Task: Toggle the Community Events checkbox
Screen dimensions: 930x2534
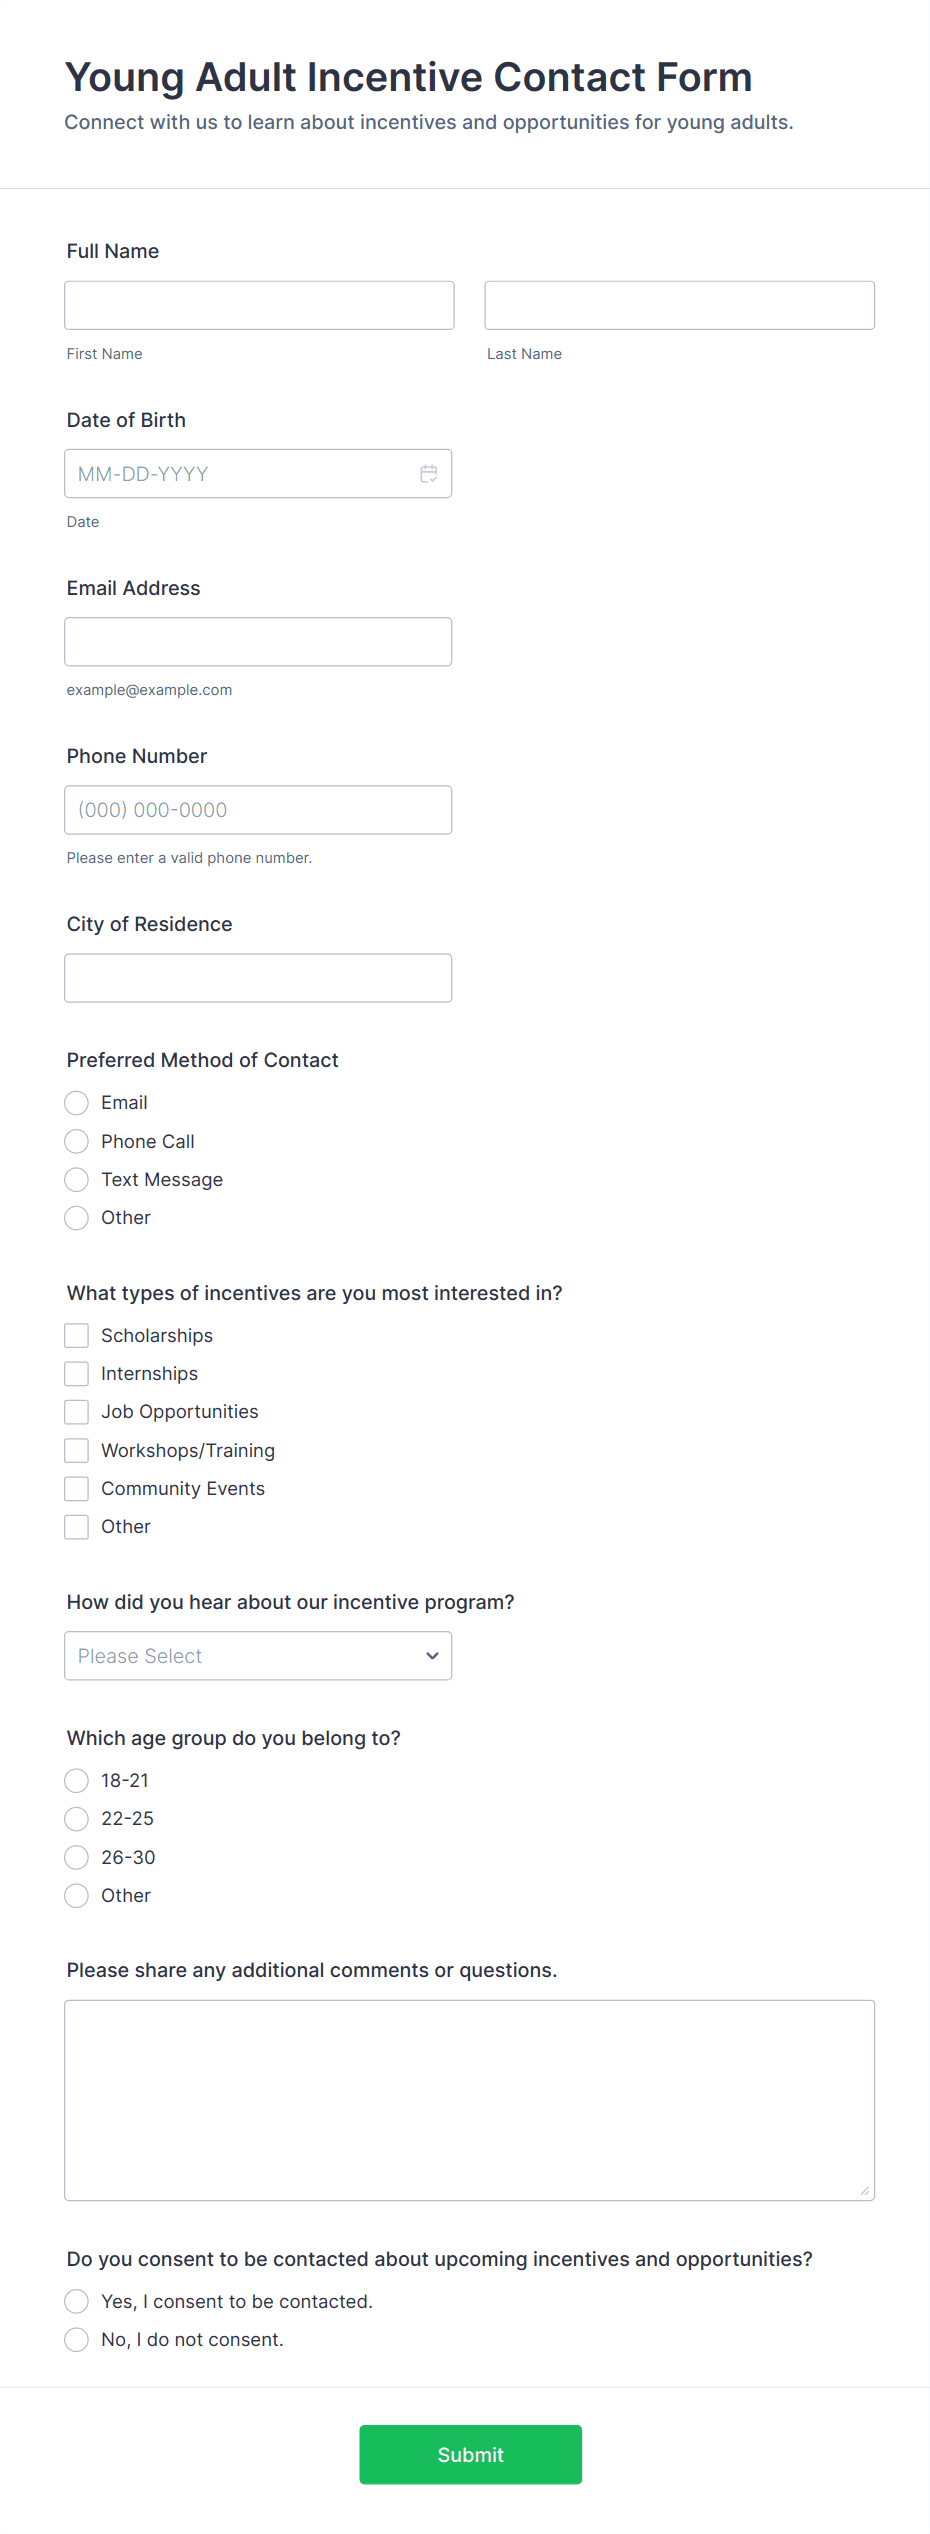Action: [77, 1489]
